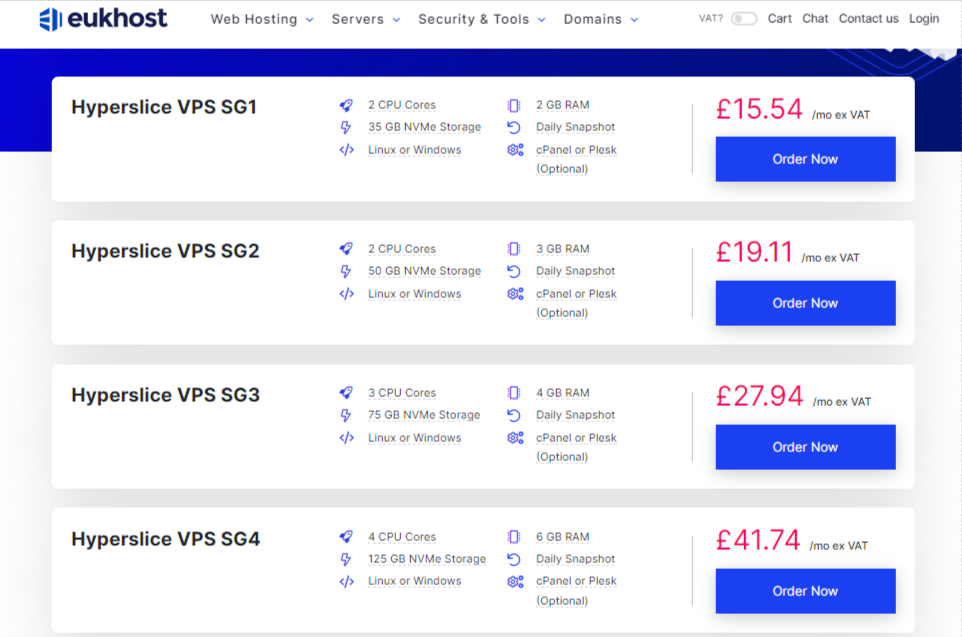Click the Login link
Viewport: 962px width, 637px height.
[924, 19]
